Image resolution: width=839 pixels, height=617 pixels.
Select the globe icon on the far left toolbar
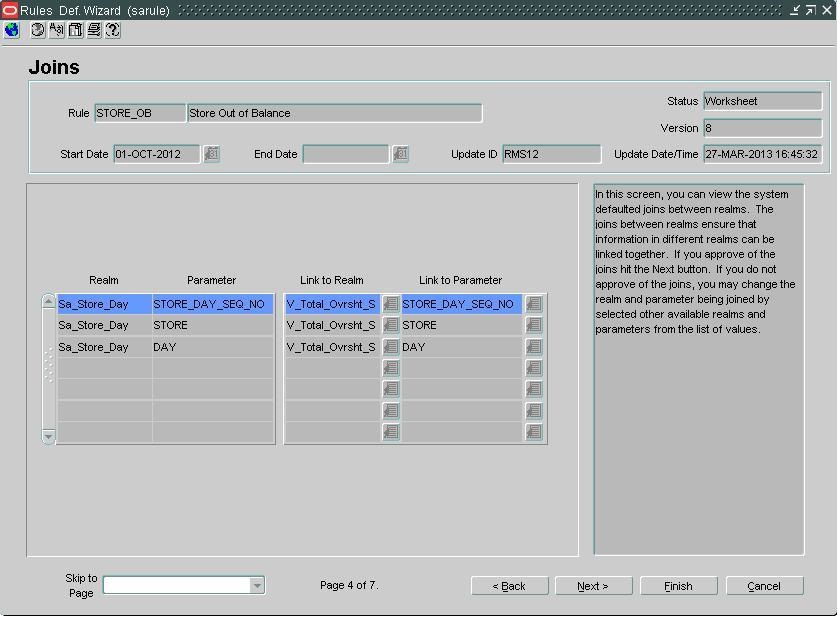point(10,30)
